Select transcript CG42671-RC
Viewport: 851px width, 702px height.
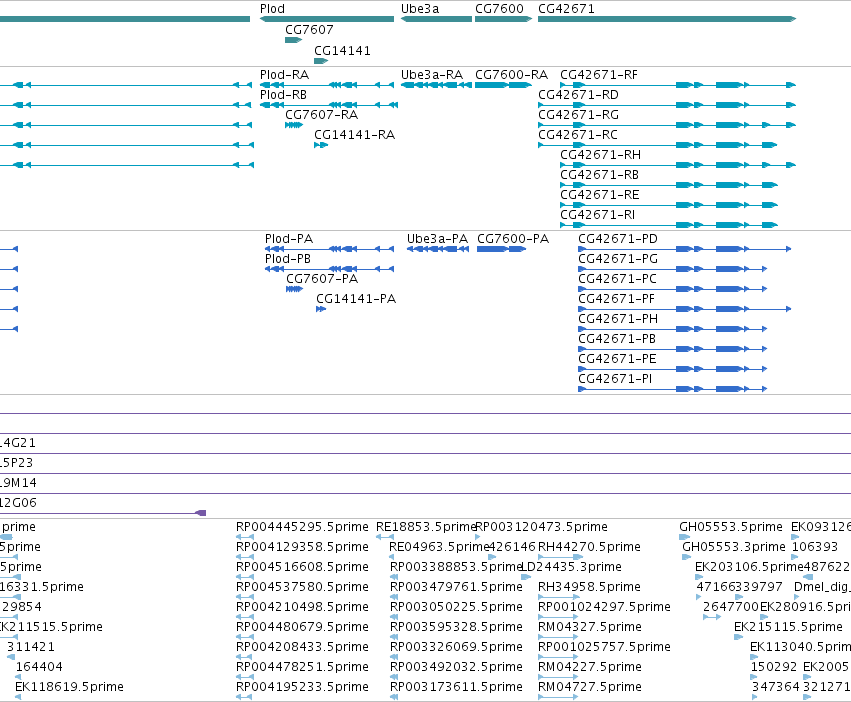[x=577, y=135]
